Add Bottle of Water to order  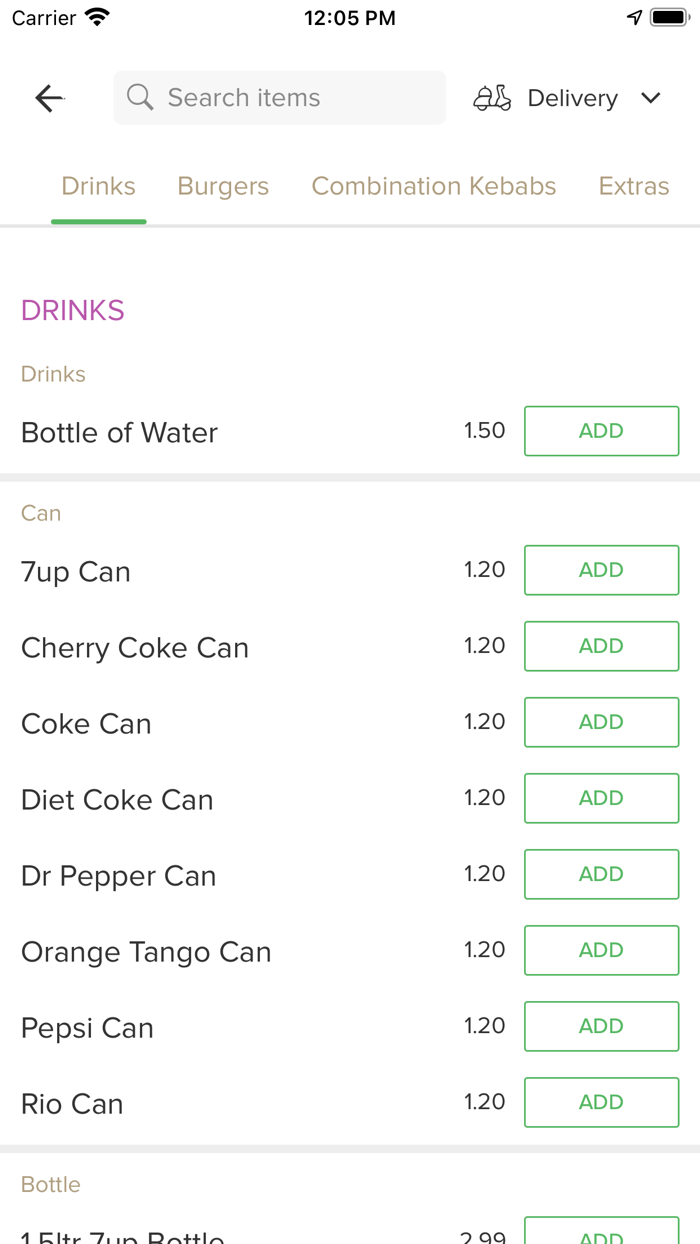pos(601,431)
